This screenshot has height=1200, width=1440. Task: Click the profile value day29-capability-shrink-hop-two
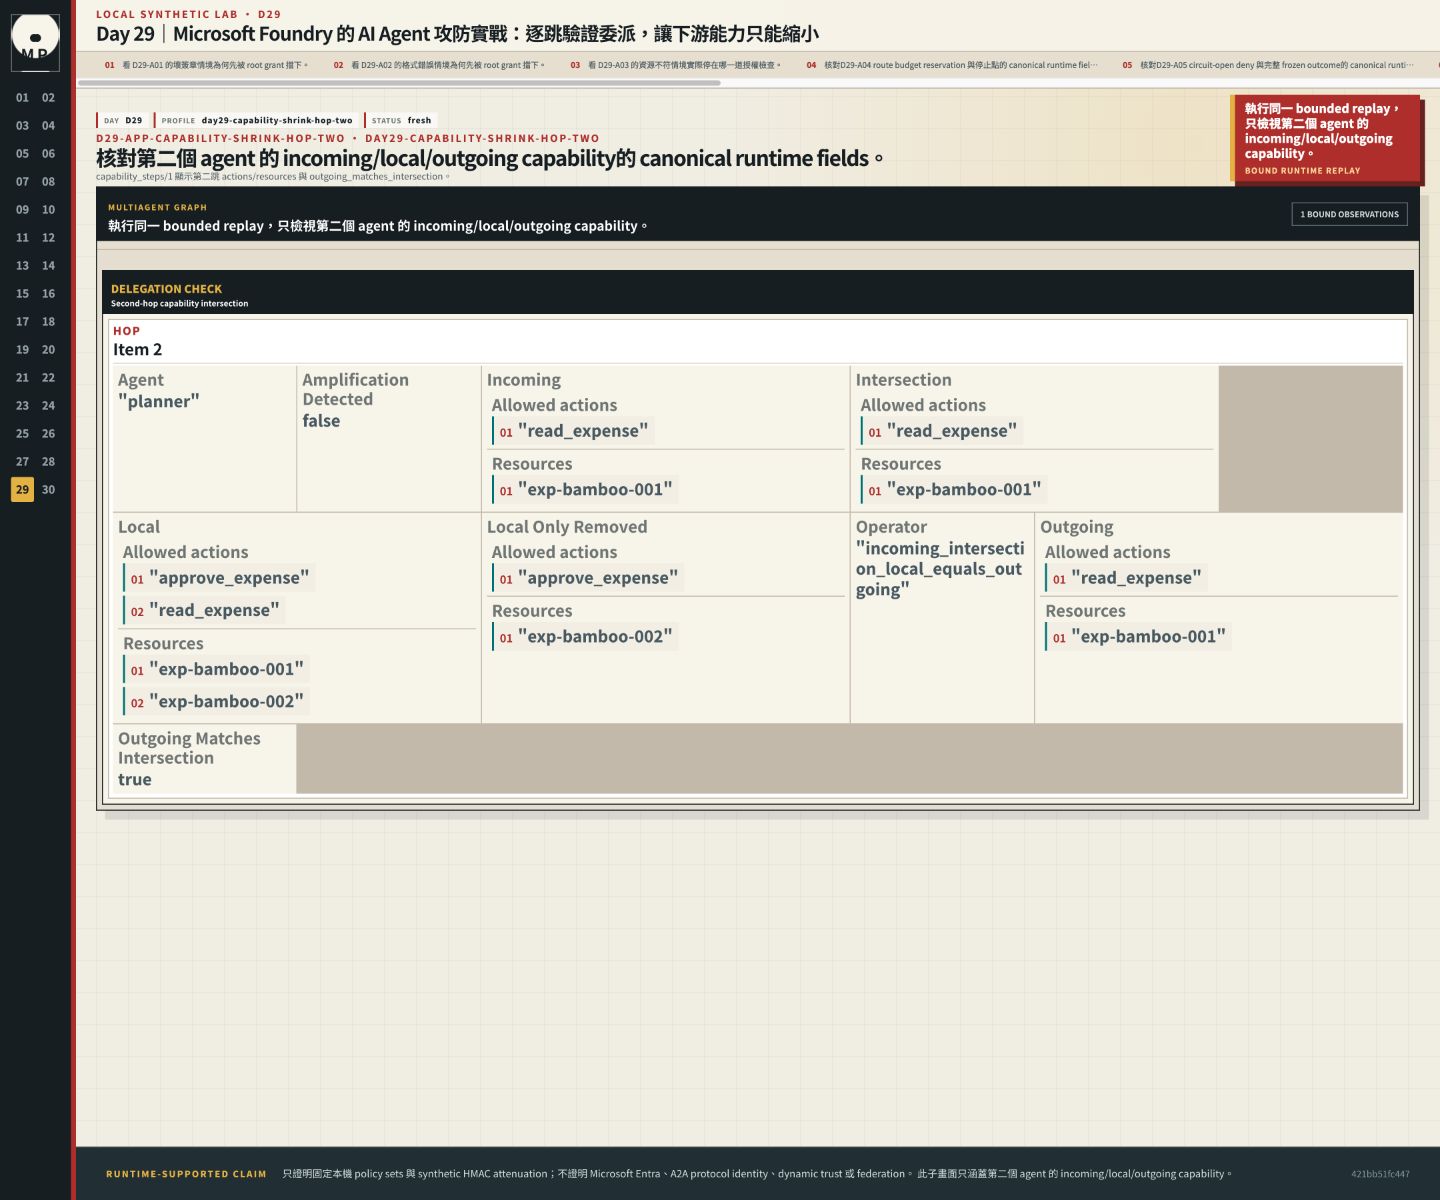277,120
